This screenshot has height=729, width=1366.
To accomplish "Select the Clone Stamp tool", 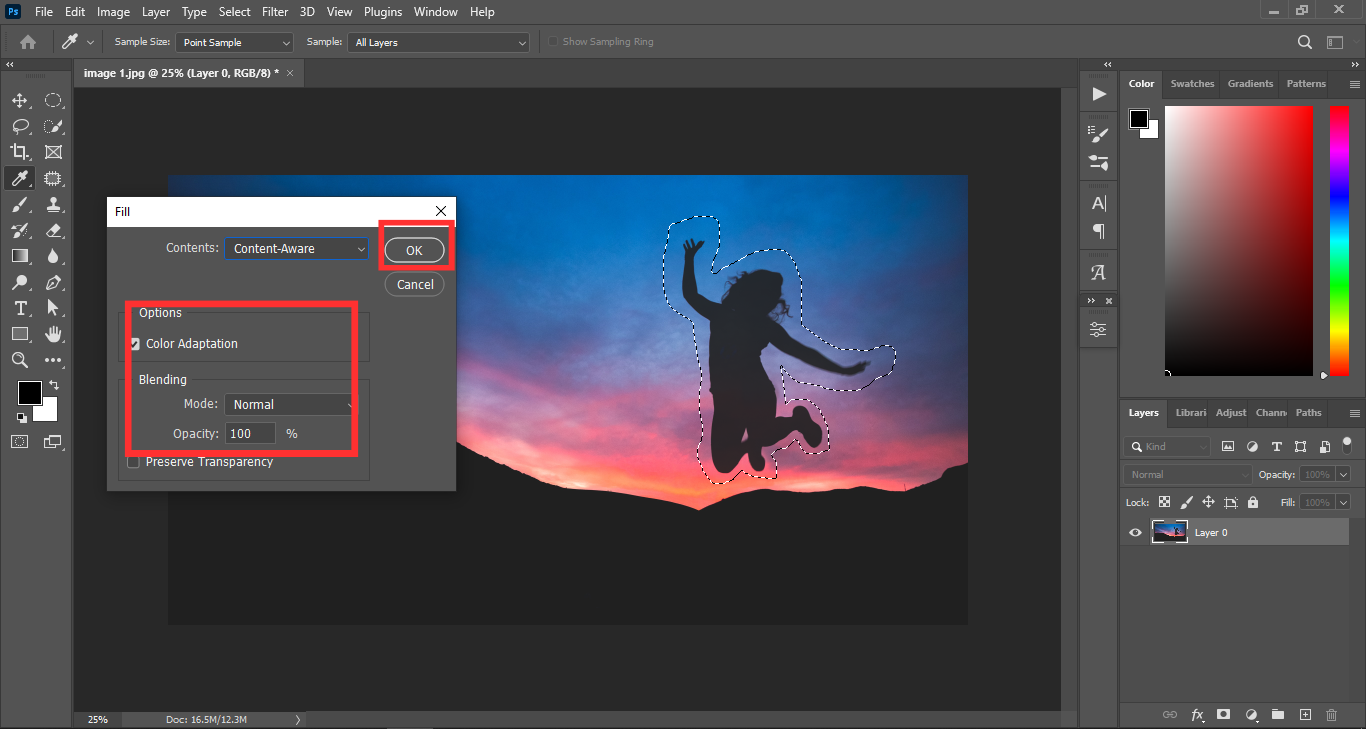I will click(x=53, y=204).
